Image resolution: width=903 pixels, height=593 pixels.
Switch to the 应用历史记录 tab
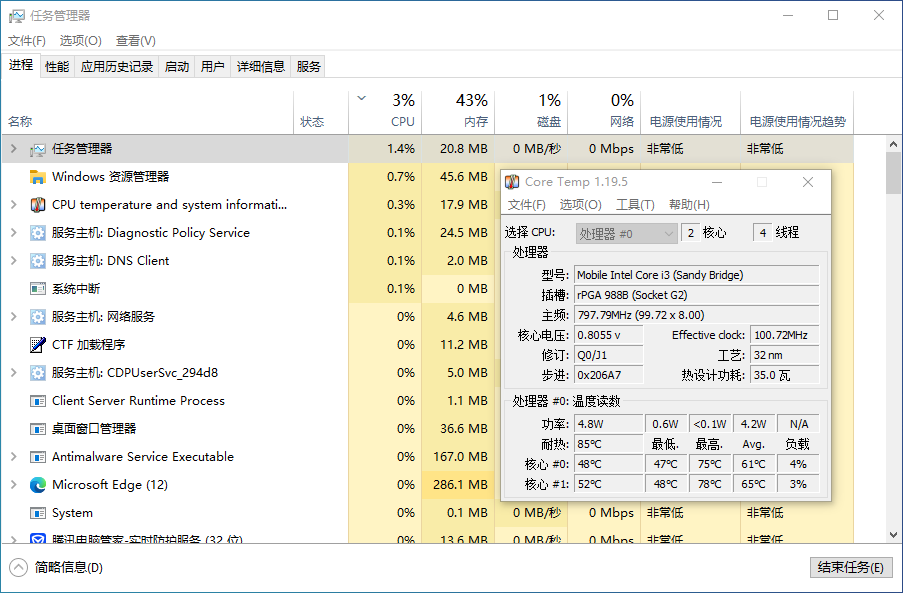click(117, 67)
